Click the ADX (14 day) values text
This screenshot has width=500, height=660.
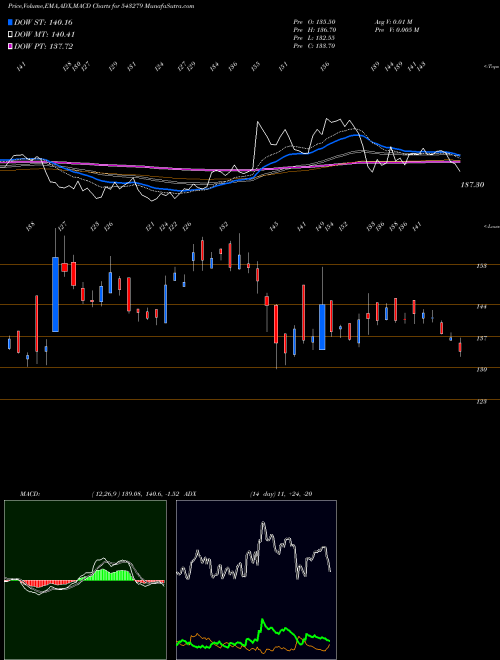281,494
